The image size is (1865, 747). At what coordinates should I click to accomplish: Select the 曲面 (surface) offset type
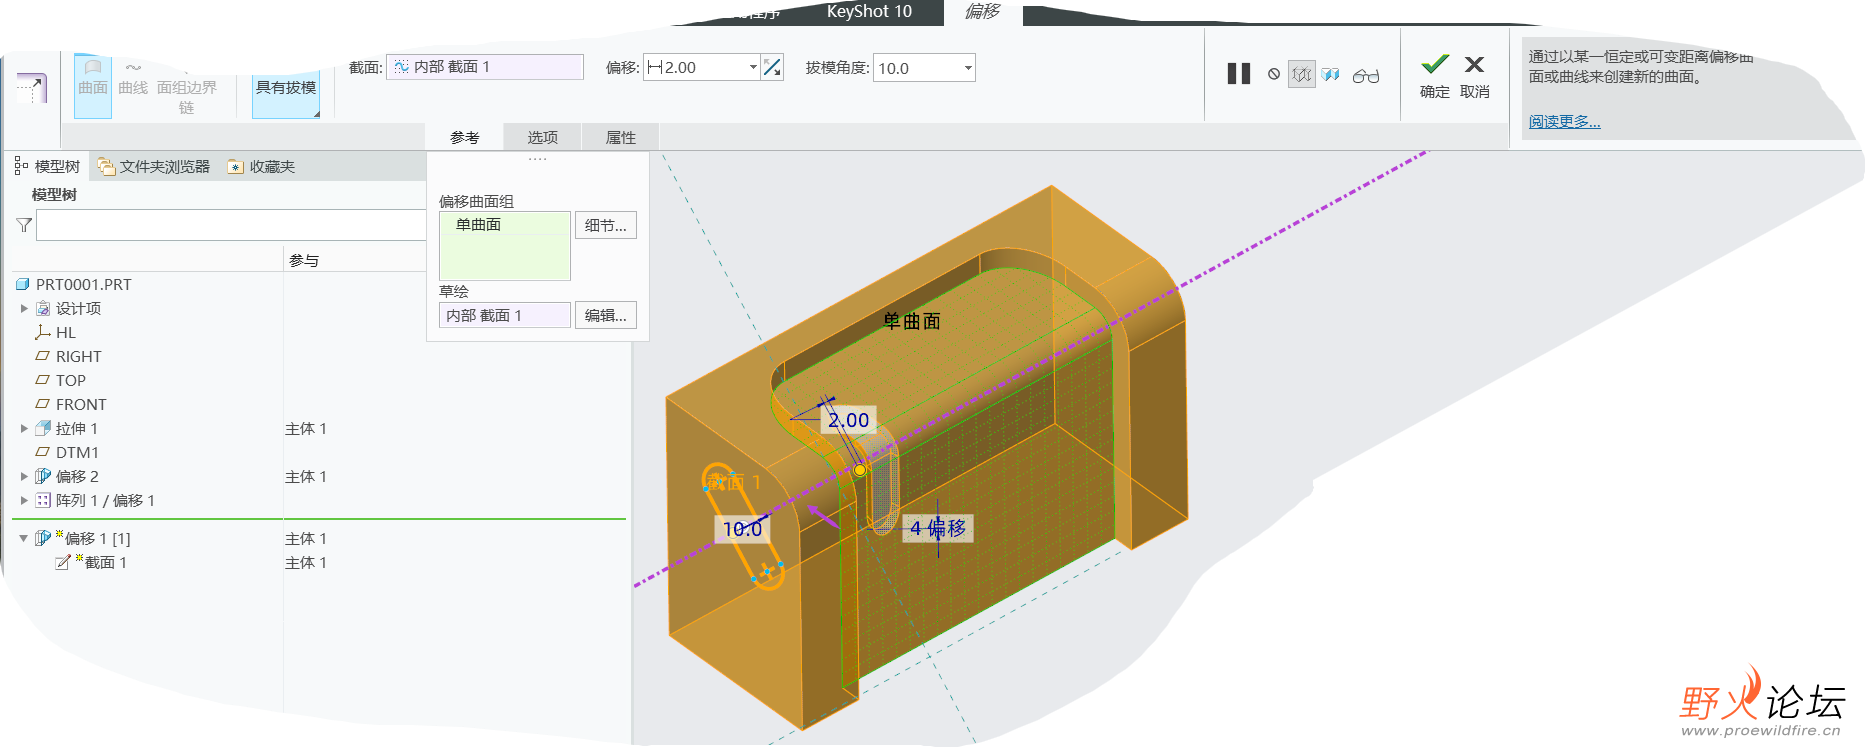(93, 86)
